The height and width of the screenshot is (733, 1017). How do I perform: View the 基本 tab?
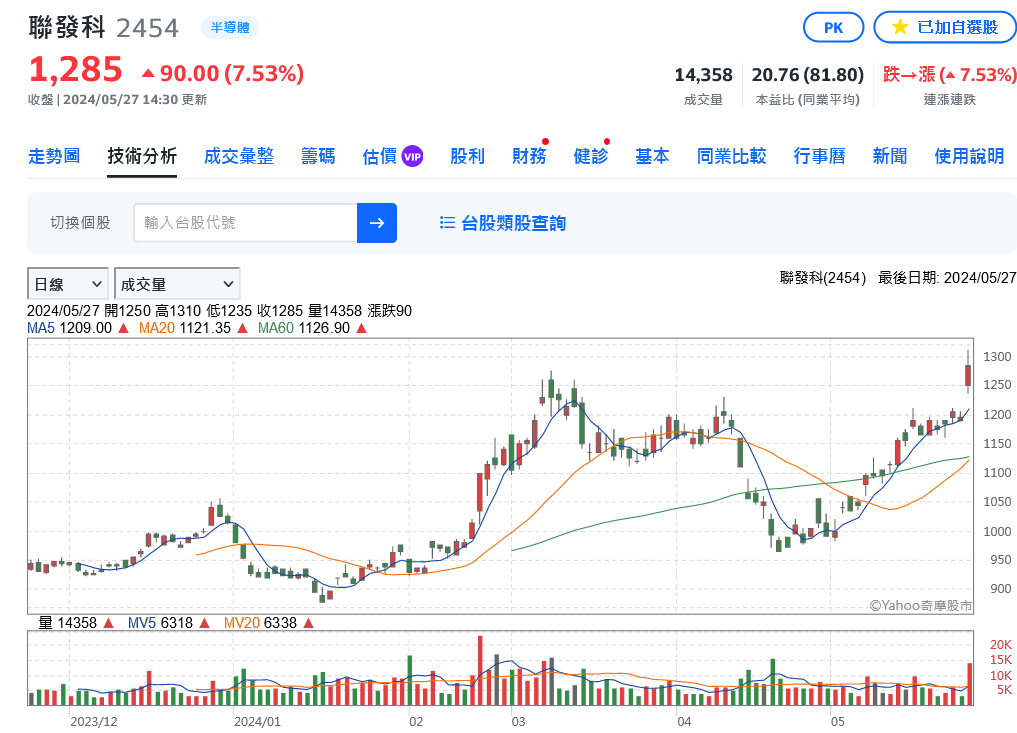(x=652, y=156)
